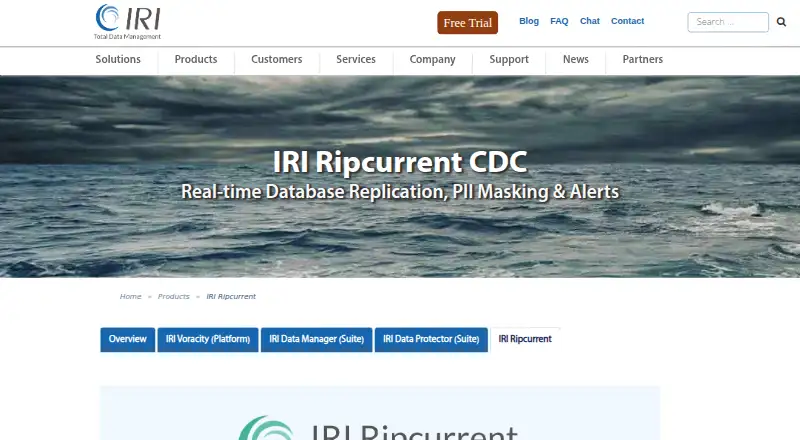Switch to the Overview tab
Screen dimensions: 800x440
tap(128, 339)
